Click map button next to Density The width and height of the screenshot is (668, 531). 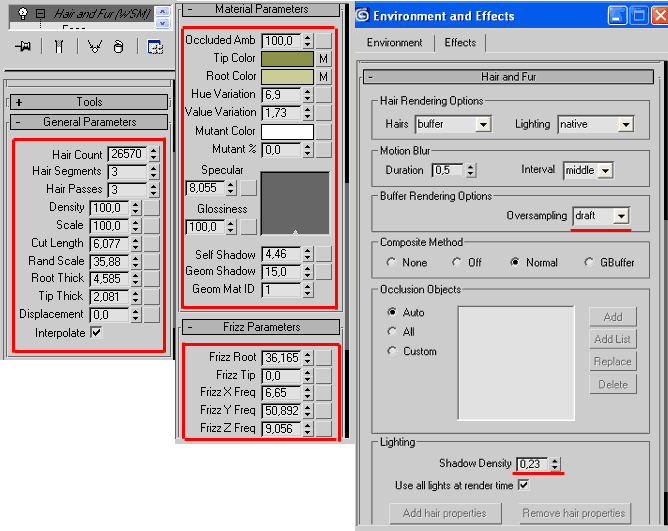[x=151, y=208]
